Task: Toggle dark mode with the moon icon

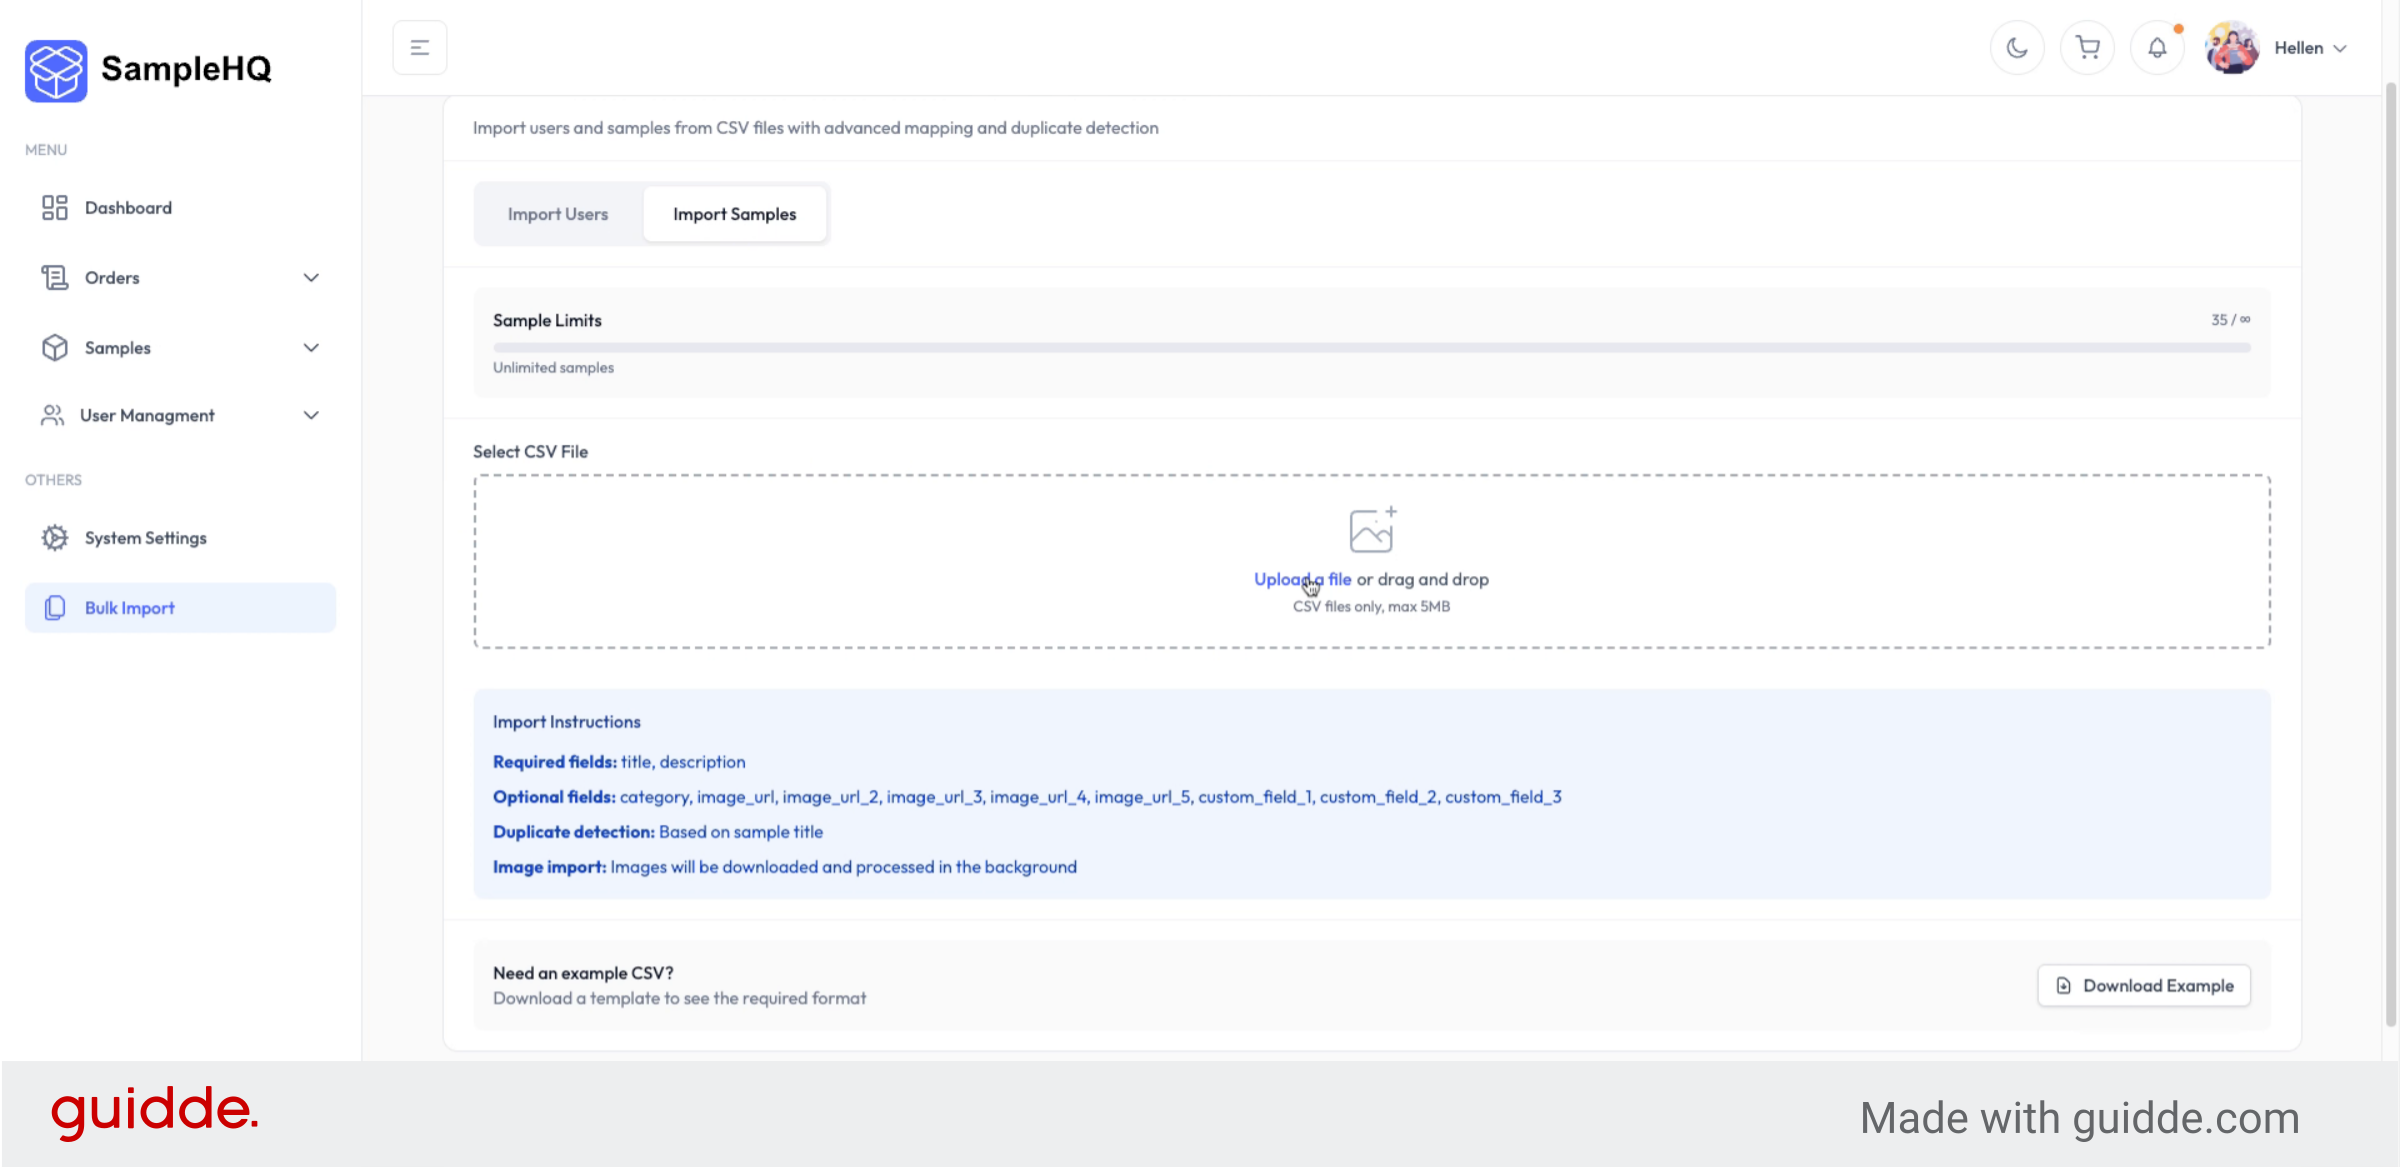Action: click(x=2017, y=47)
